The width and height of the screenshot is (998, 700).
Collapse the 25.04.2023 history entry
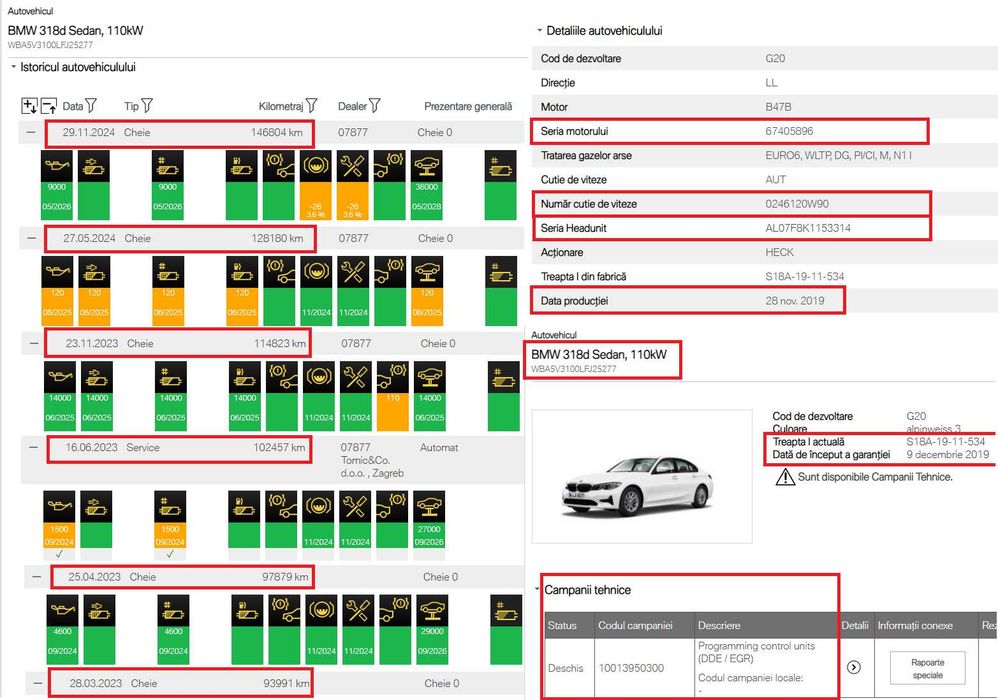point(37,577)
